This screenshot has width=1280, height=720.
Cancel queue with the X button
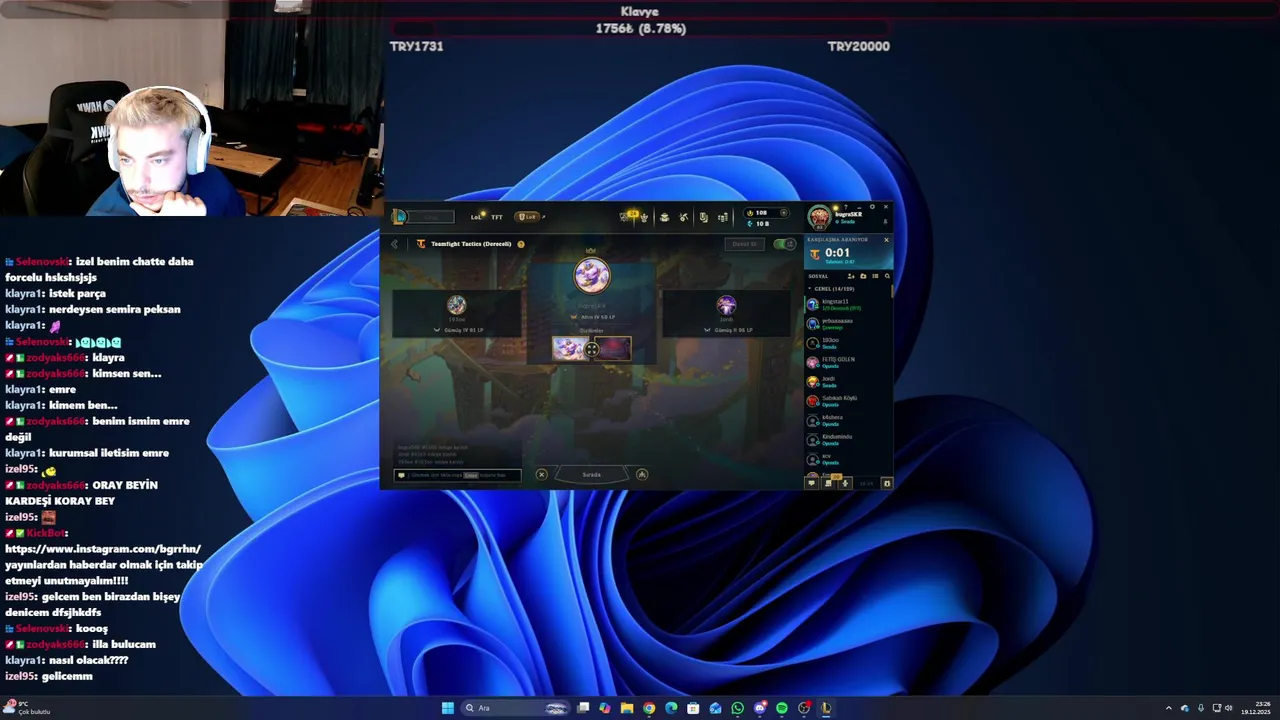[541, 474]
